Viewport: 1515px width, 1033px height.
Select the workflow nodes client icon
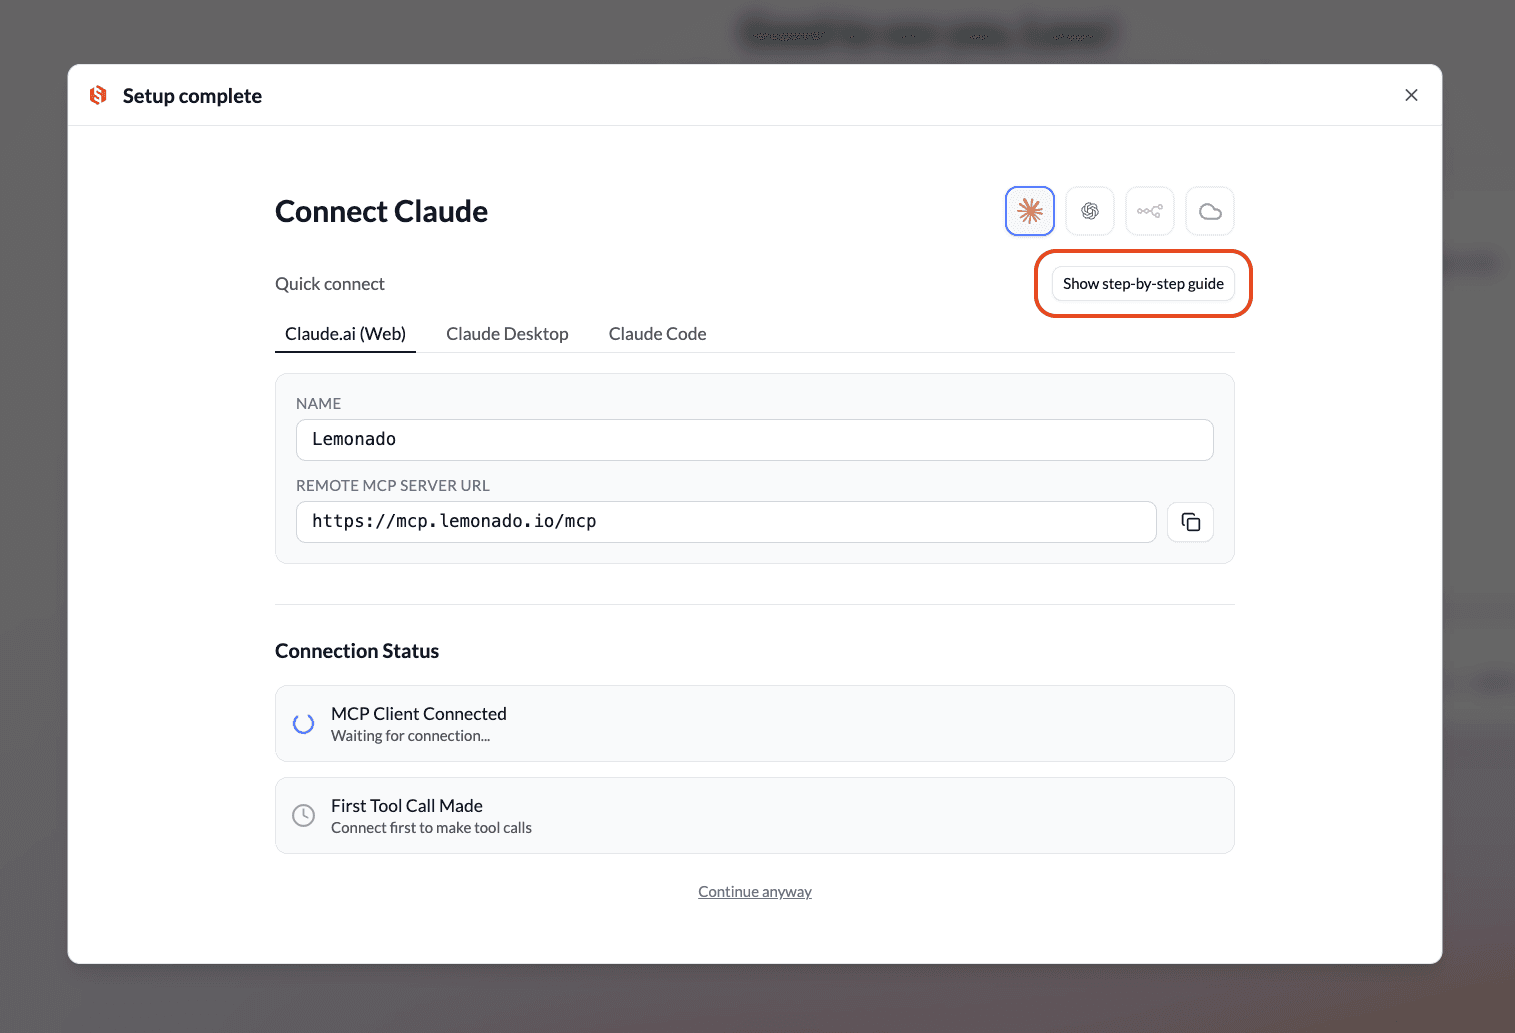click(1149, 211)
